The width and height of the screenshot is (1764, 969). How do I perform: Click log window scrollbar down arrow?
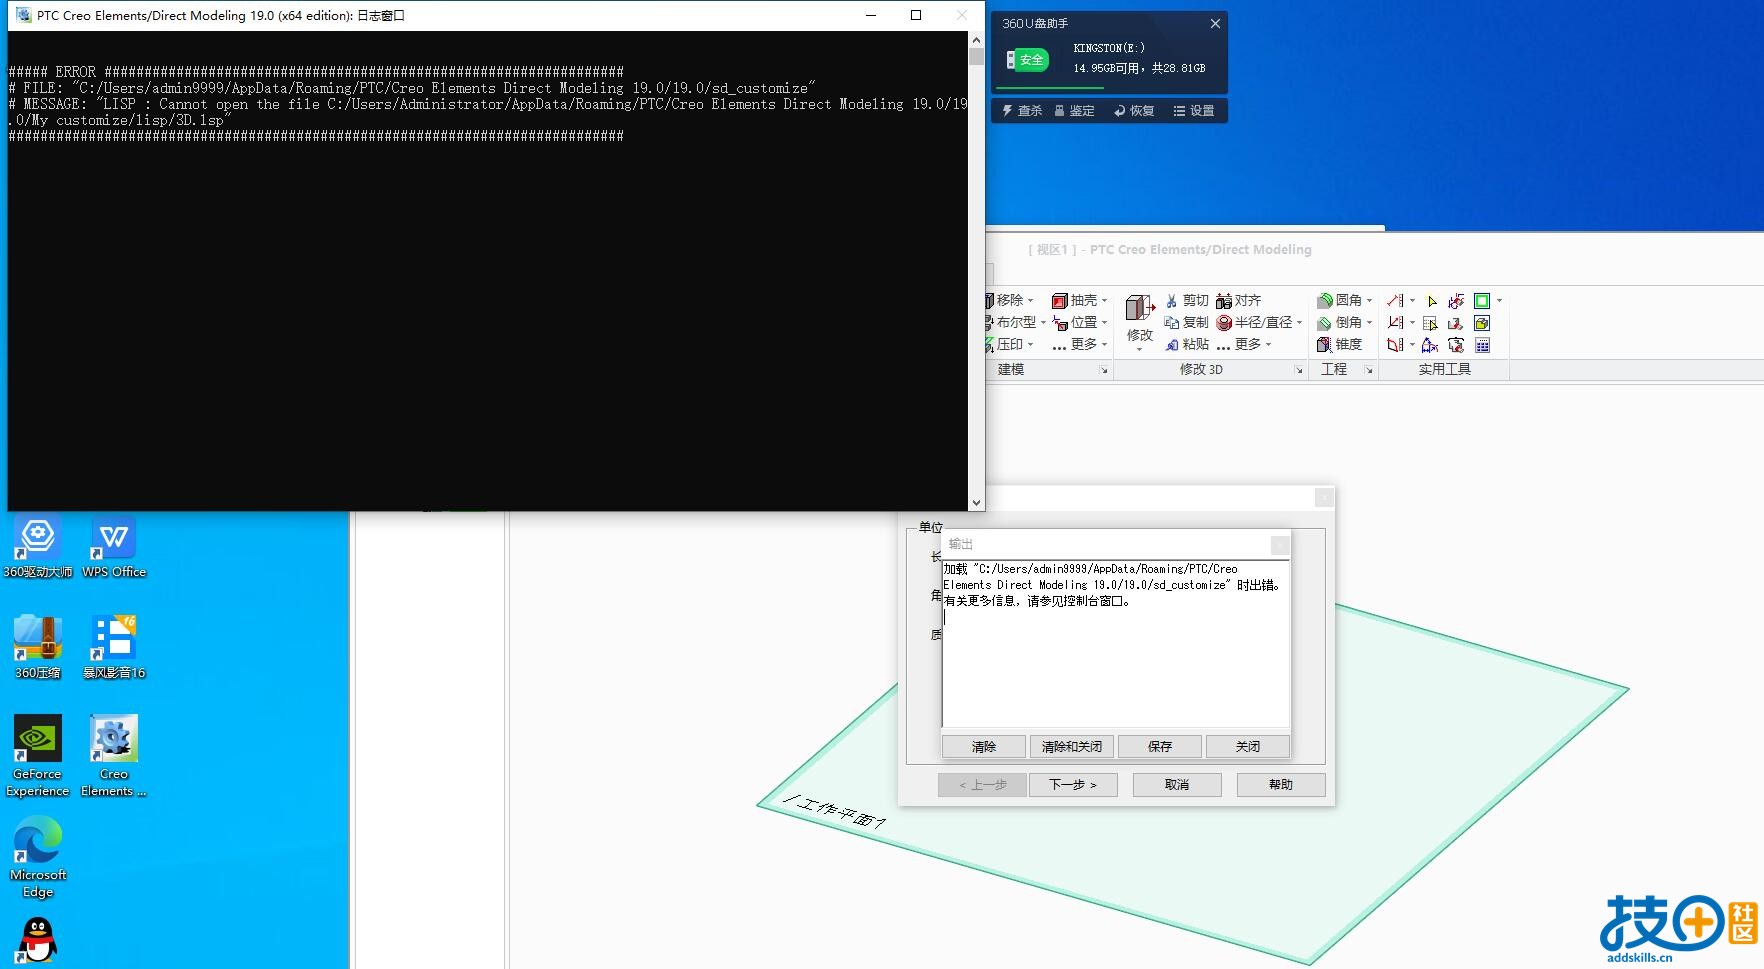[976, 503]
